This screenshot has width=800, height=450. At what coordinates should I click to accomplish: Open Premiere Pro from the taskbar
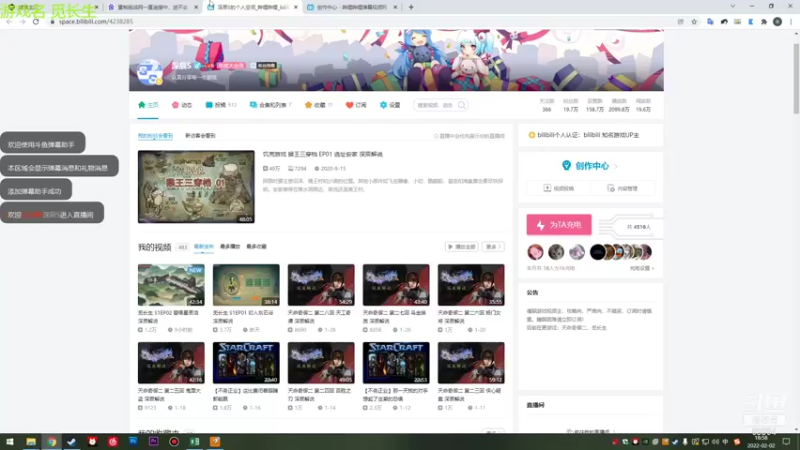pos(154,442)
